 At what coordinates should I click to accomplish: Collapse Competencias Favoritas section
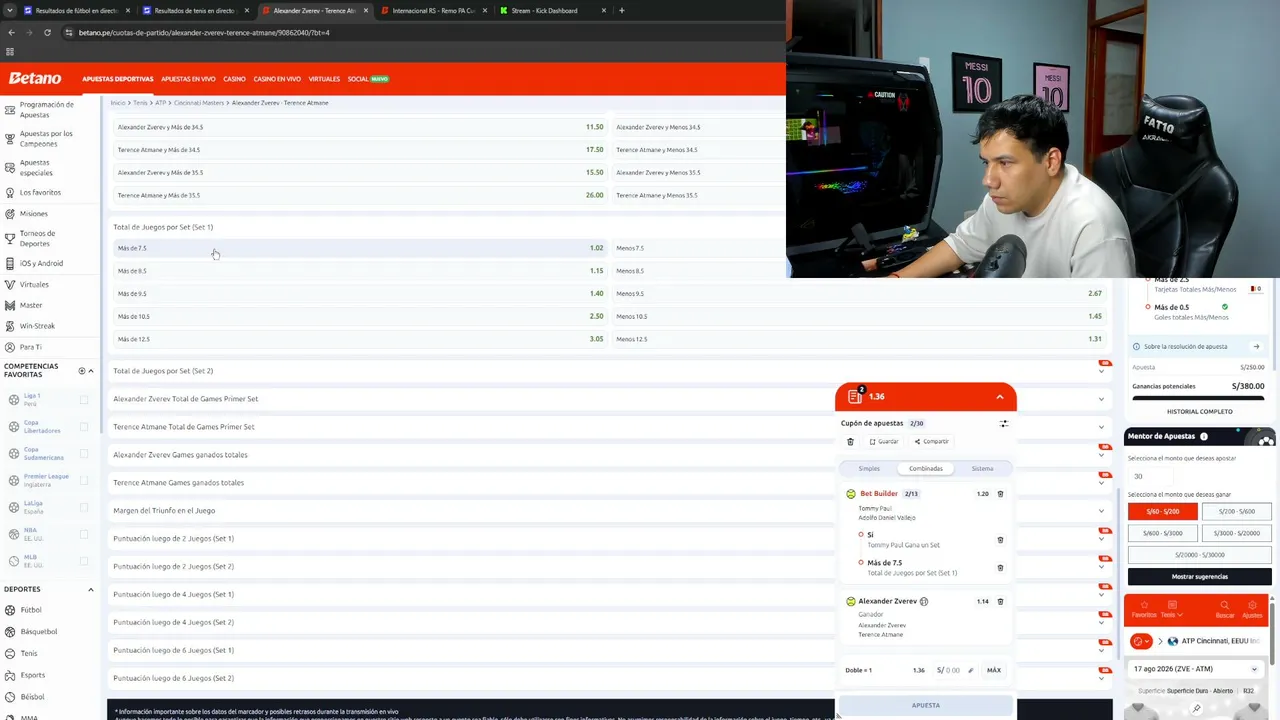click(x=91, y=371)
